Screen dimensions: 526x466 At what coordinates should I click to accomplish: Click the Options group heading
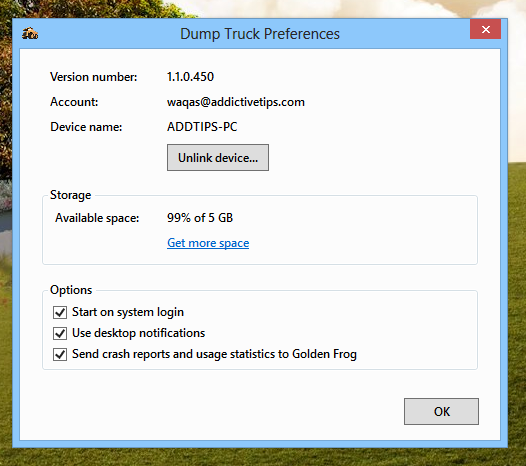point(71,290)
